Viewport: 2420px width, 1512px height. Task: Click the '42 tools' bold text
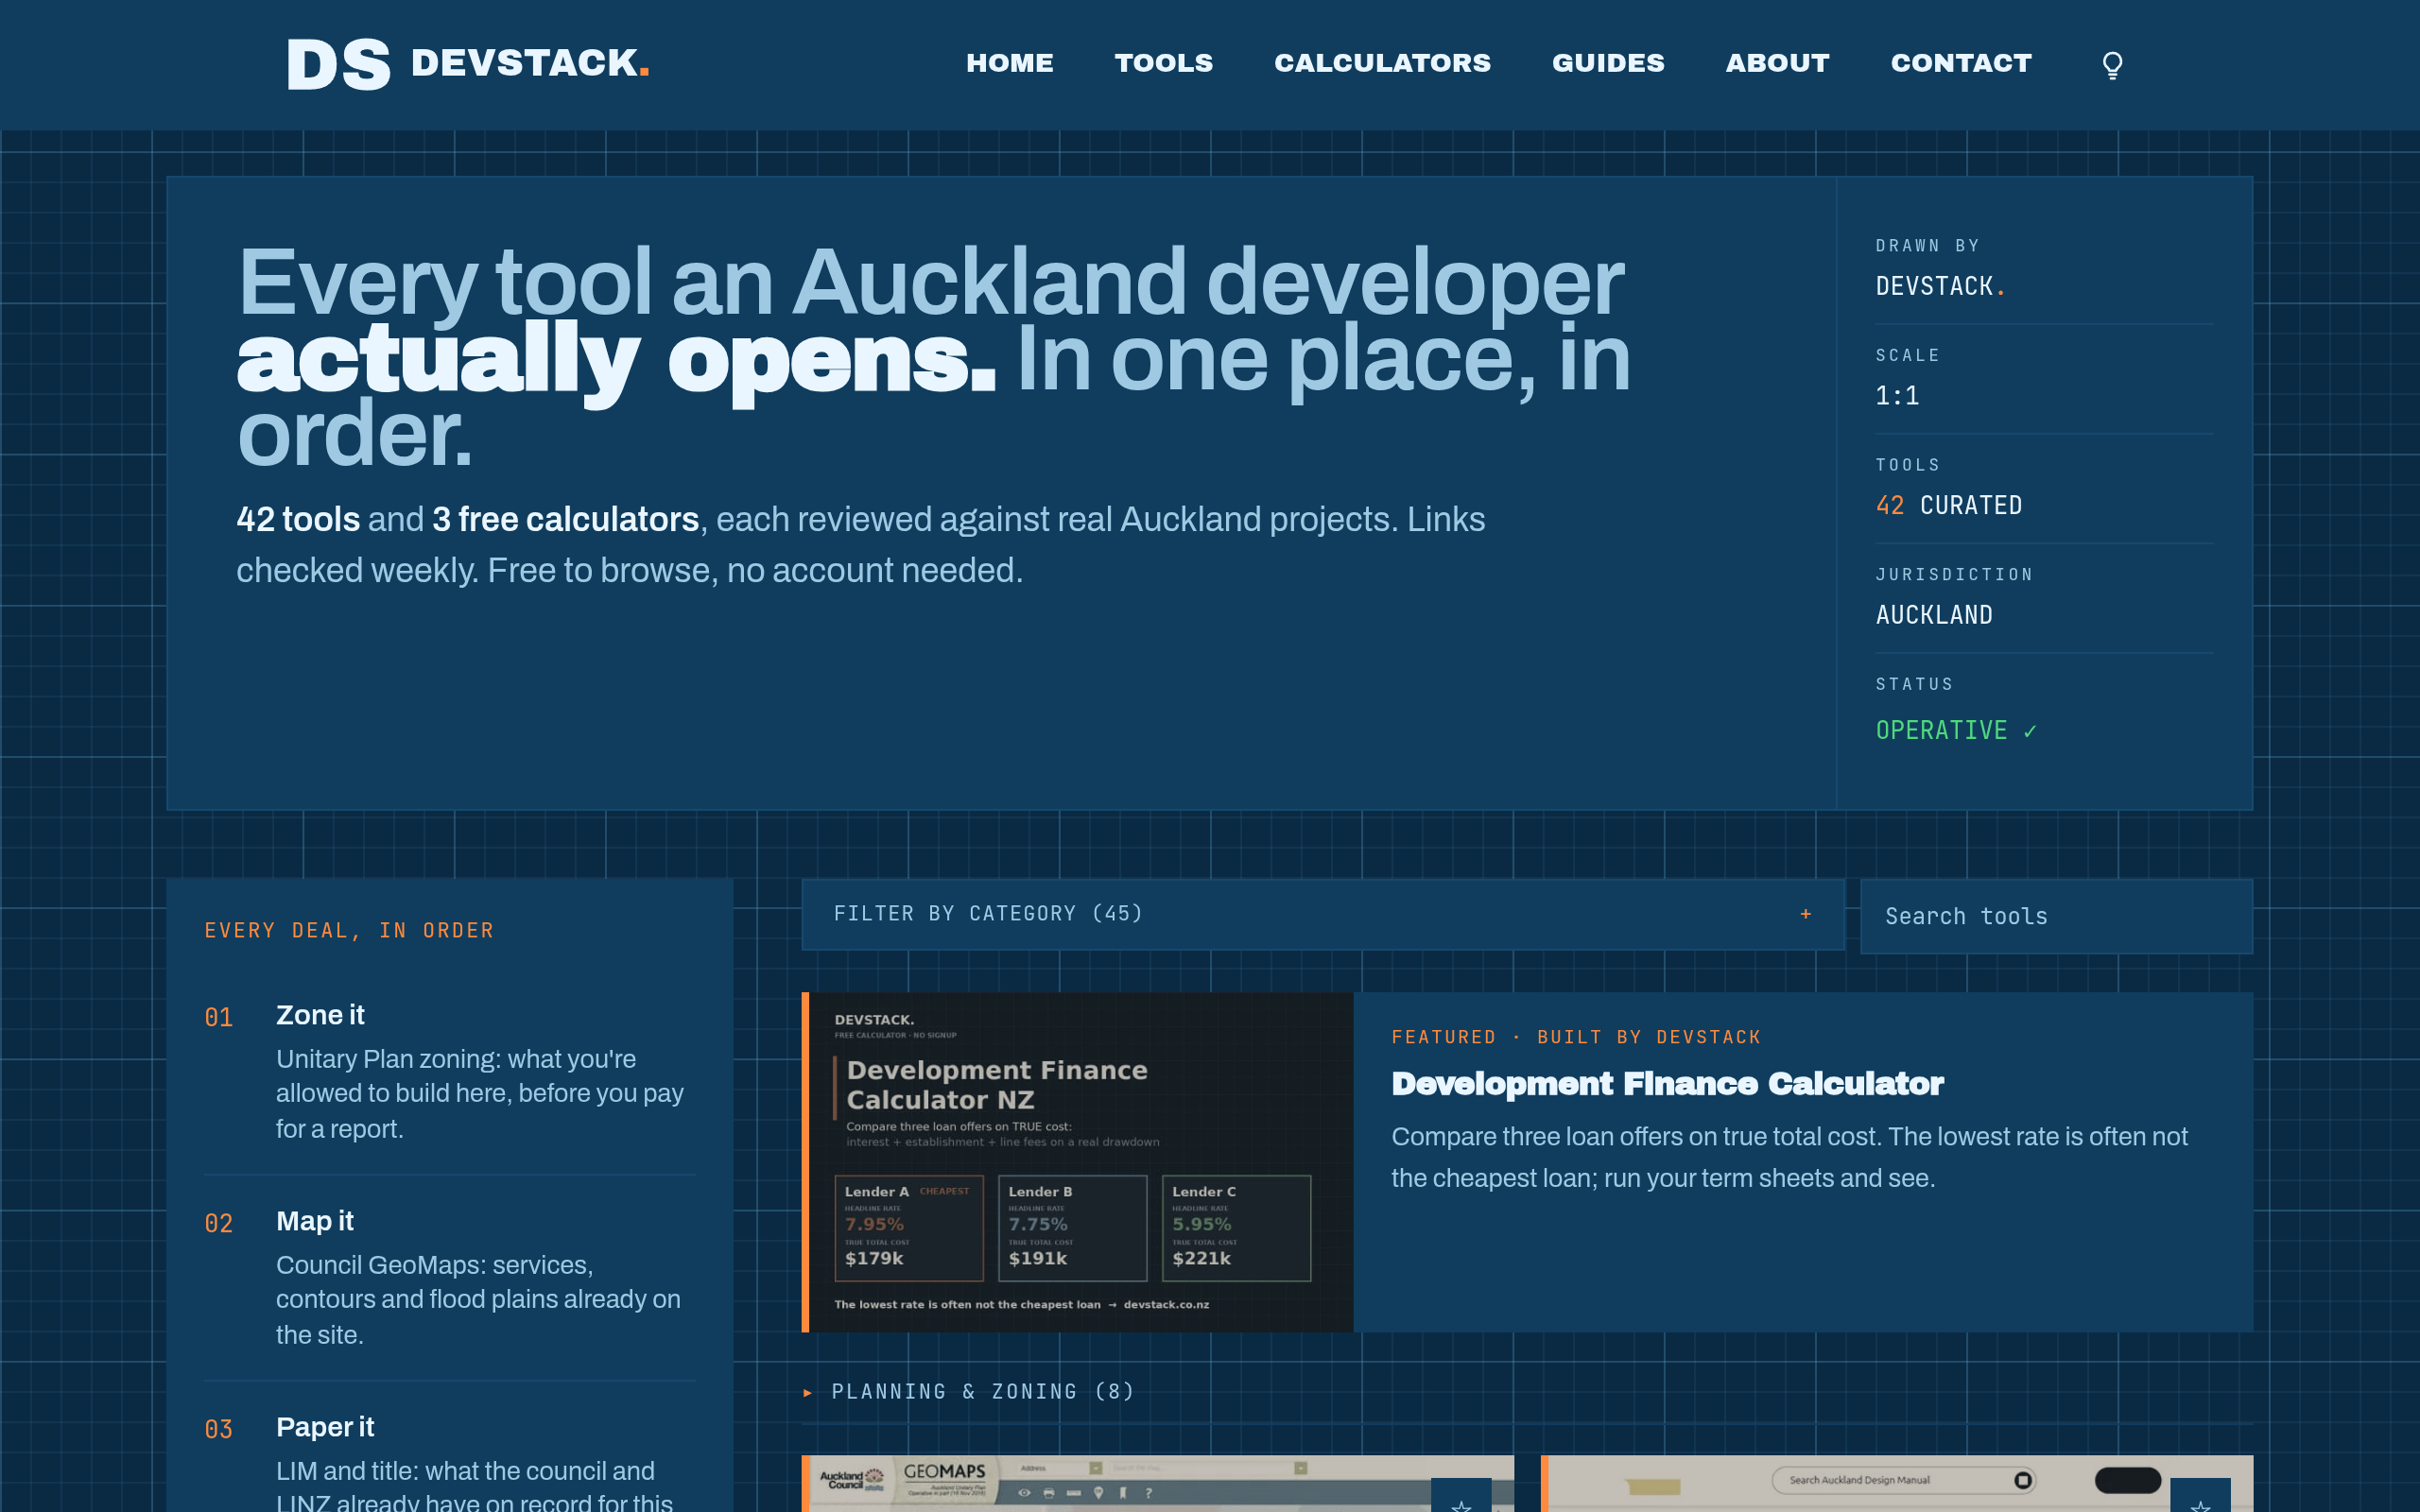point(298,520)
